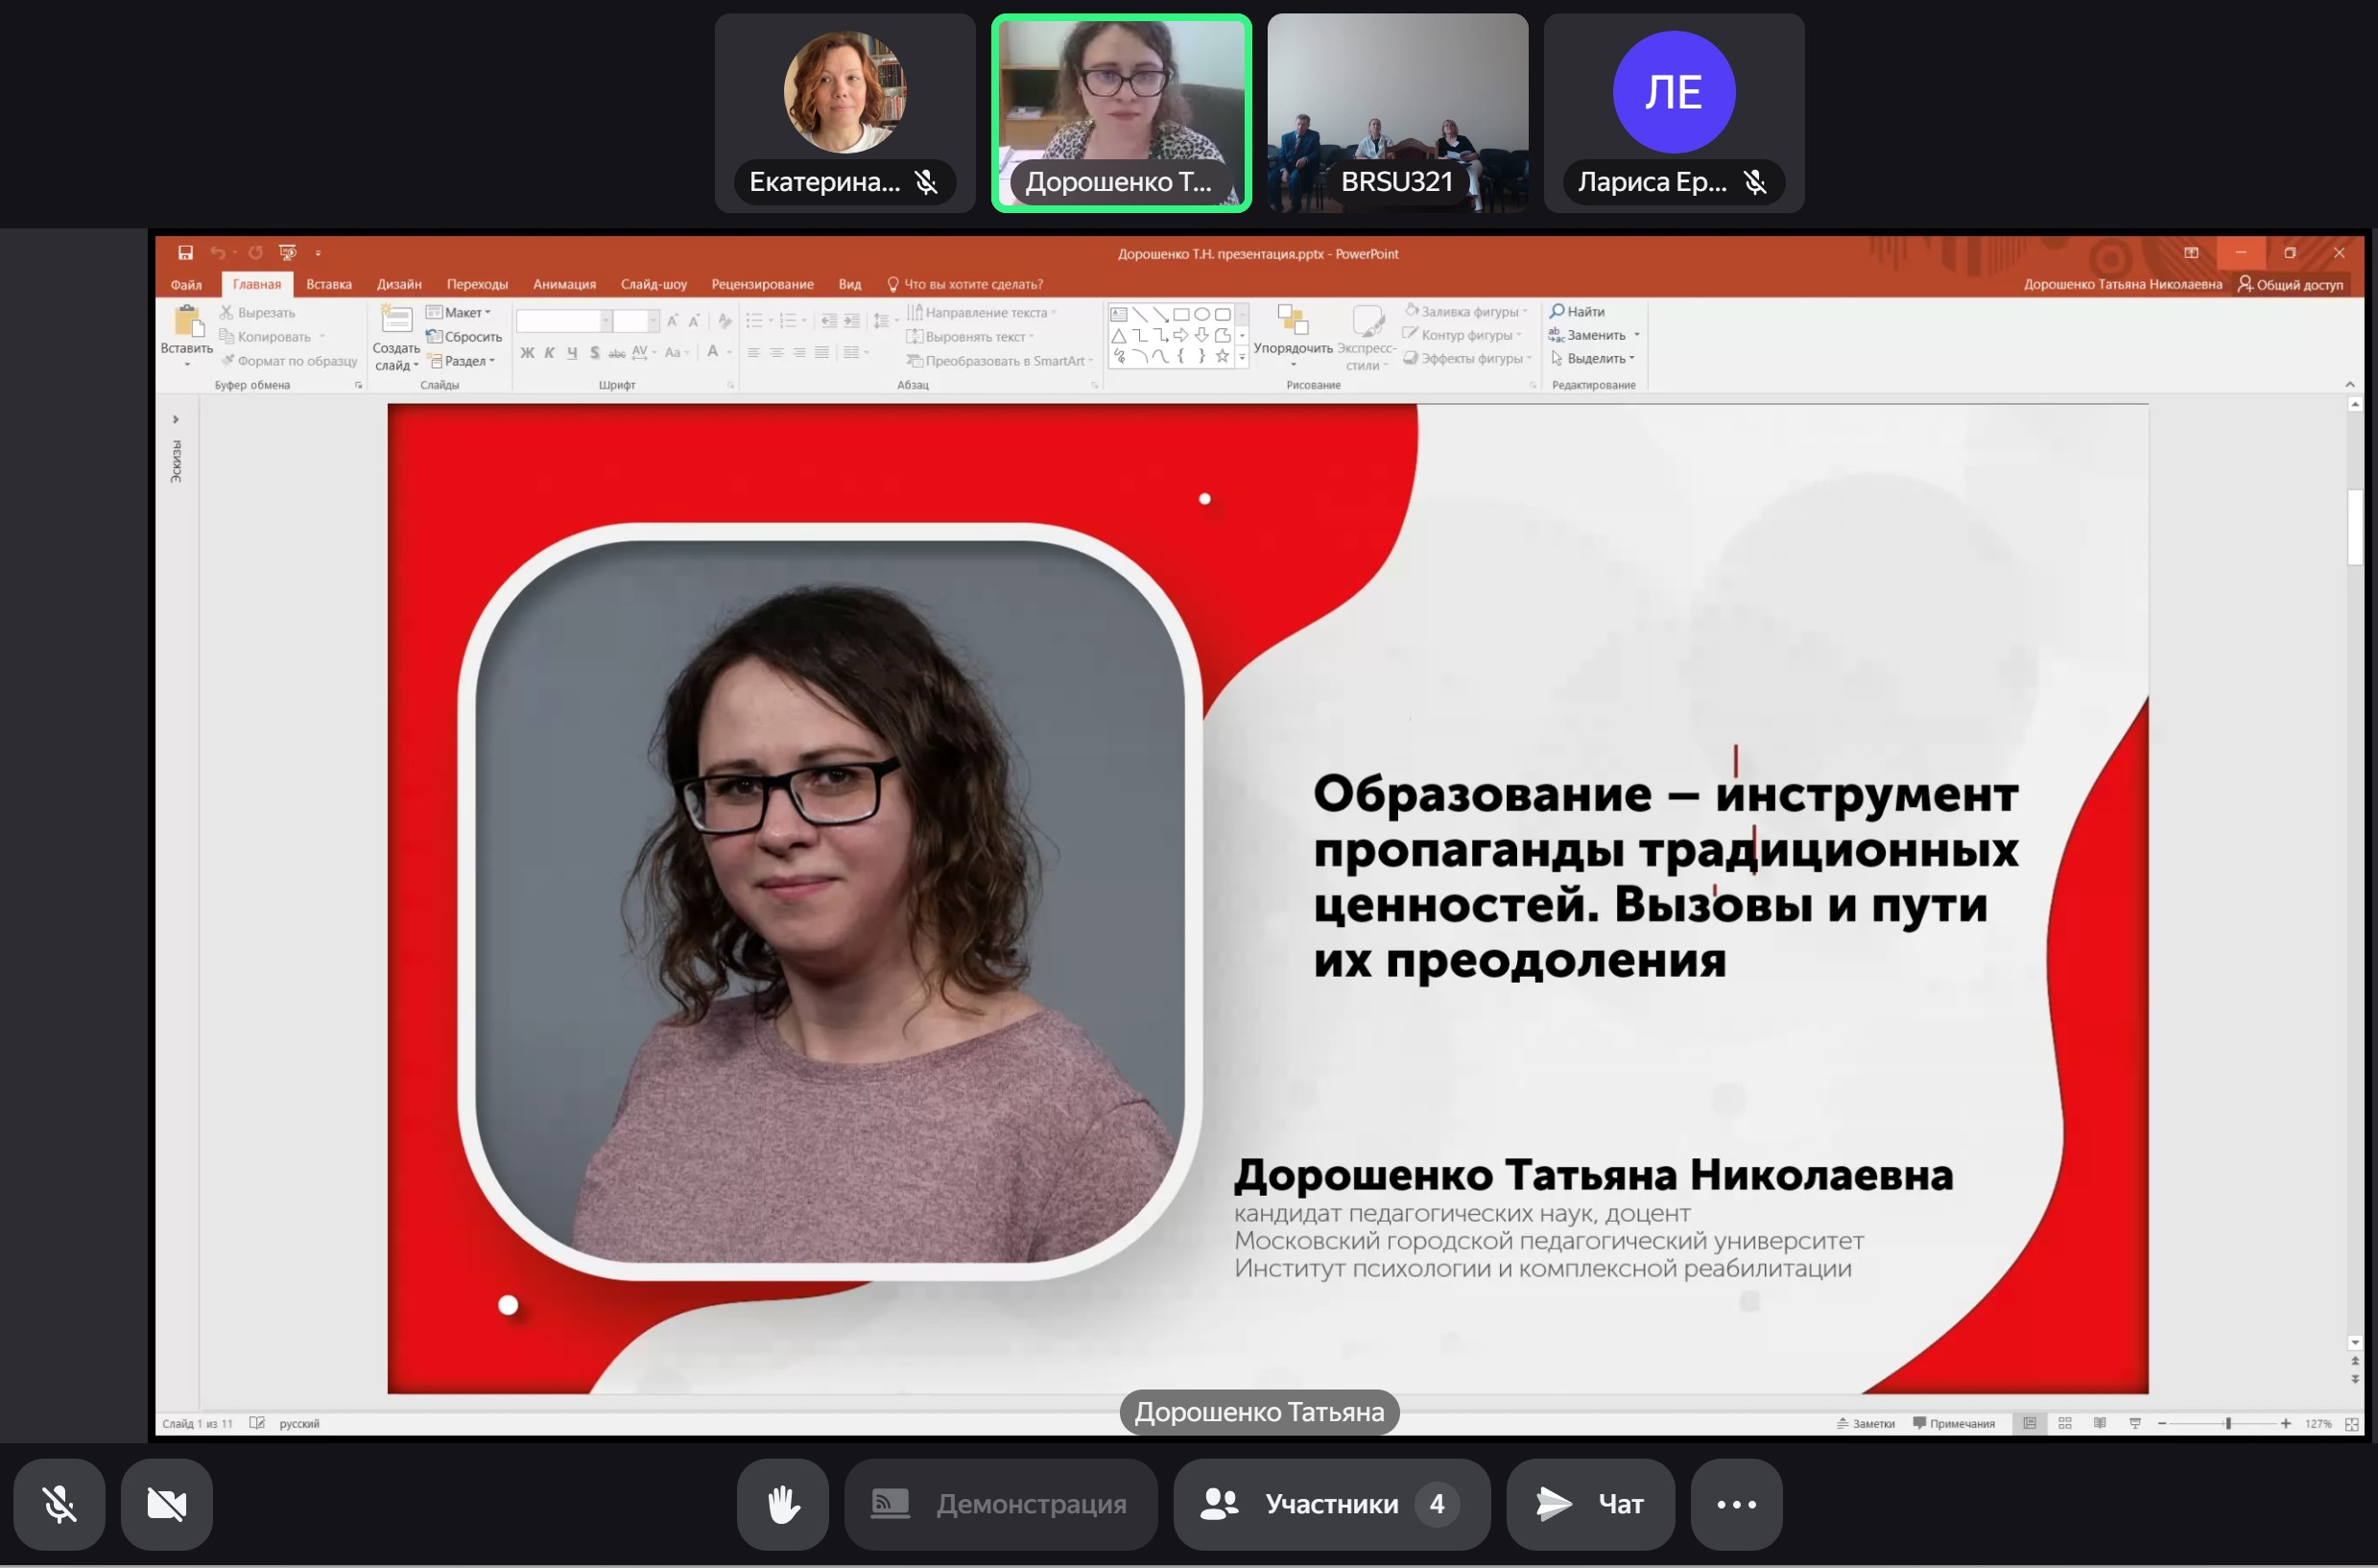Open the Участники participants panel
The width and height of the screenshot is (2378, 1568).
(x=1331, y=1504)
